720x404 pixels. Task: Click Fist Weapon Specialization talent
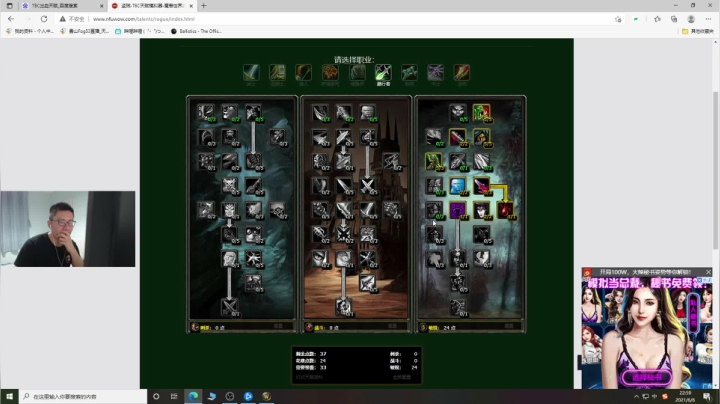click(391, 210)
